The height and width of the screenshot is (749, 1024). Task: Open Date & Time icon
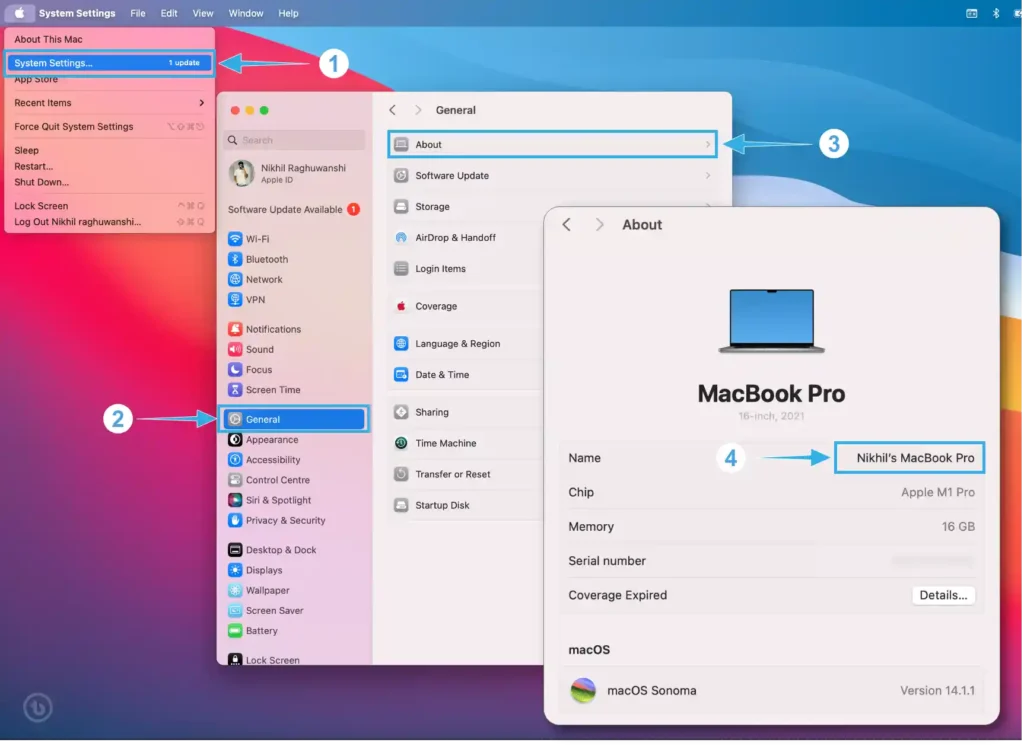pos(401,375)
